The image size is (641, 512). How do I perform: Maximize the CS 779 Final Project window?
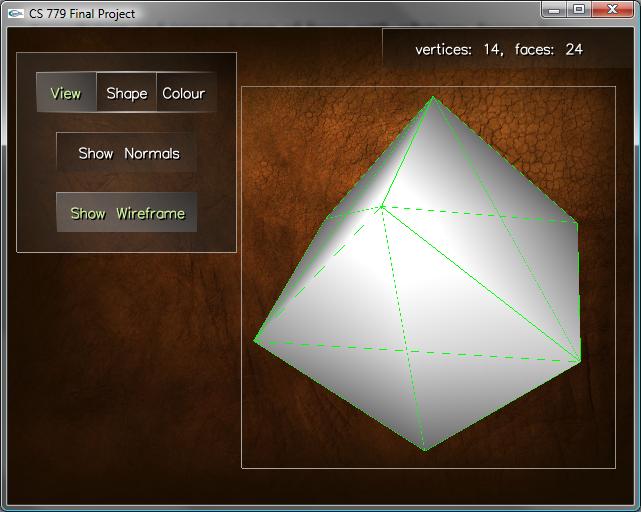(x=578, y=9)
